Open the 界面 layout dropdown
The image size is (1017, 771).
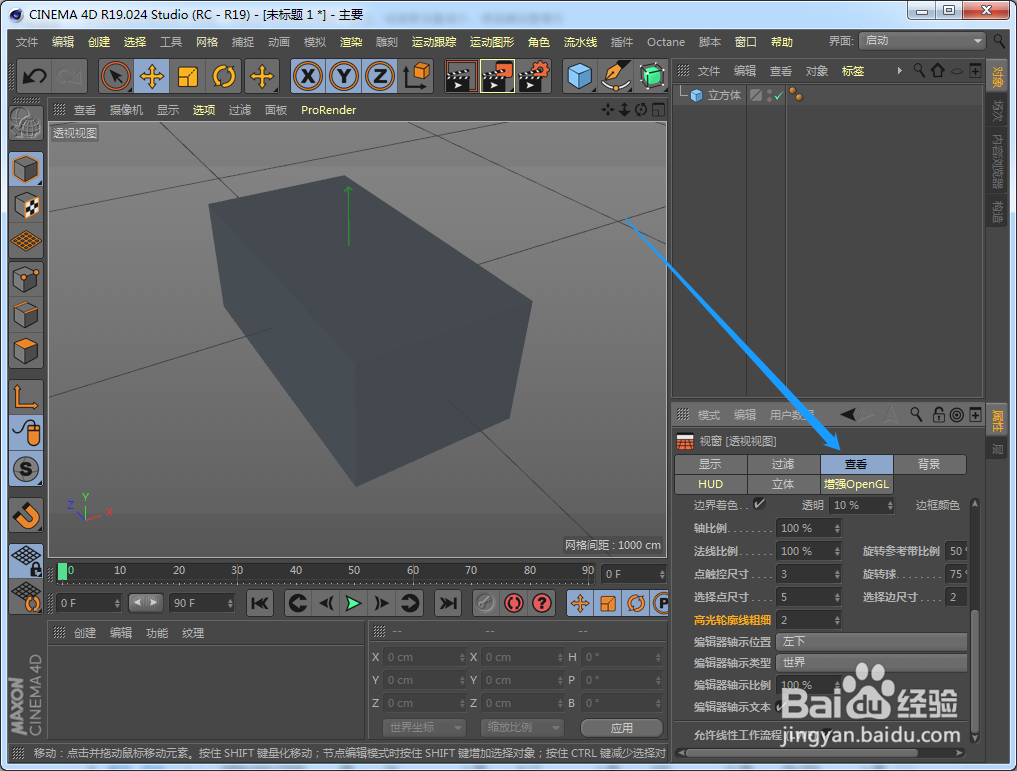pyautogui.click(x=922, y=41)
